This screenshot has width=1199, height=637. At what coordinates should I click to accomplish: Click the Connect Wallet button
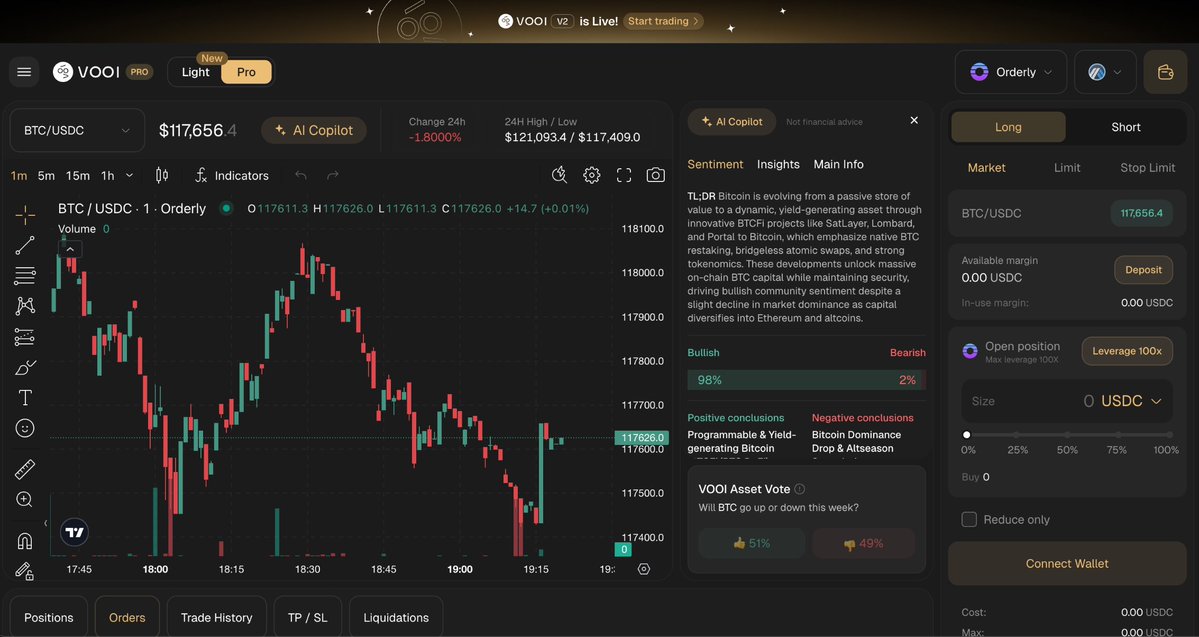point(1067,564)
